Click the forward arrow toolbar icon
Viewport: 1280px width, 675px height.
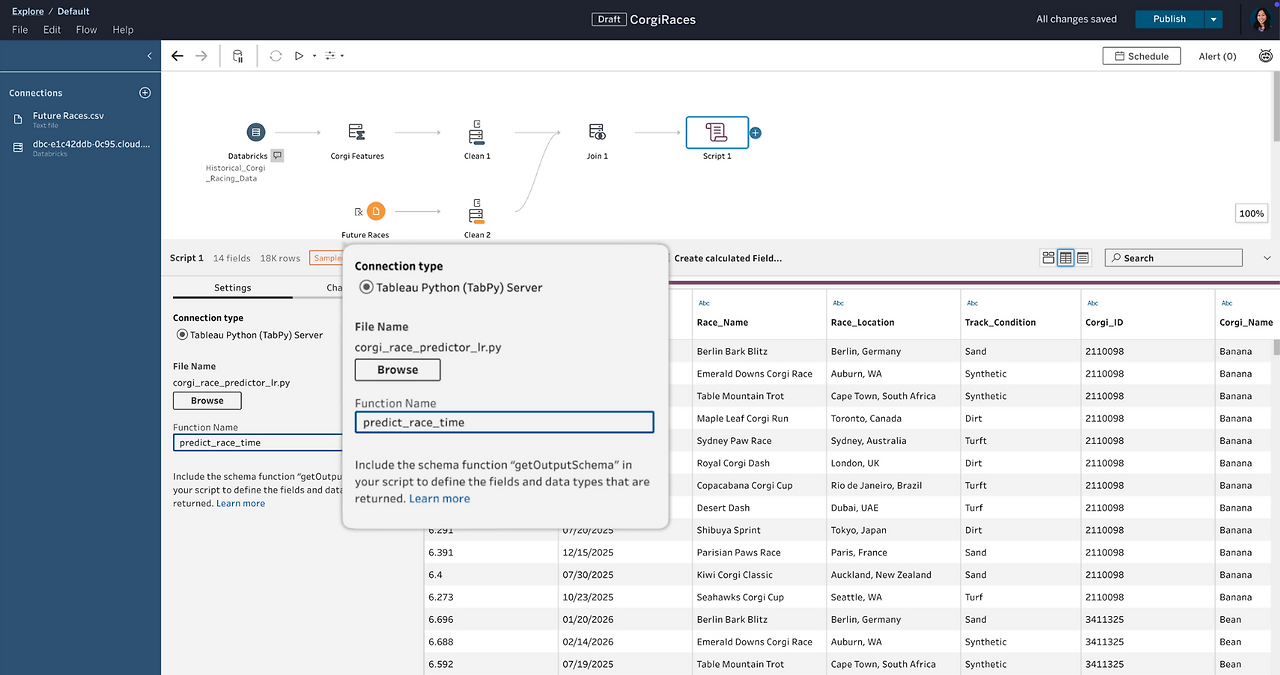(202, 56)
